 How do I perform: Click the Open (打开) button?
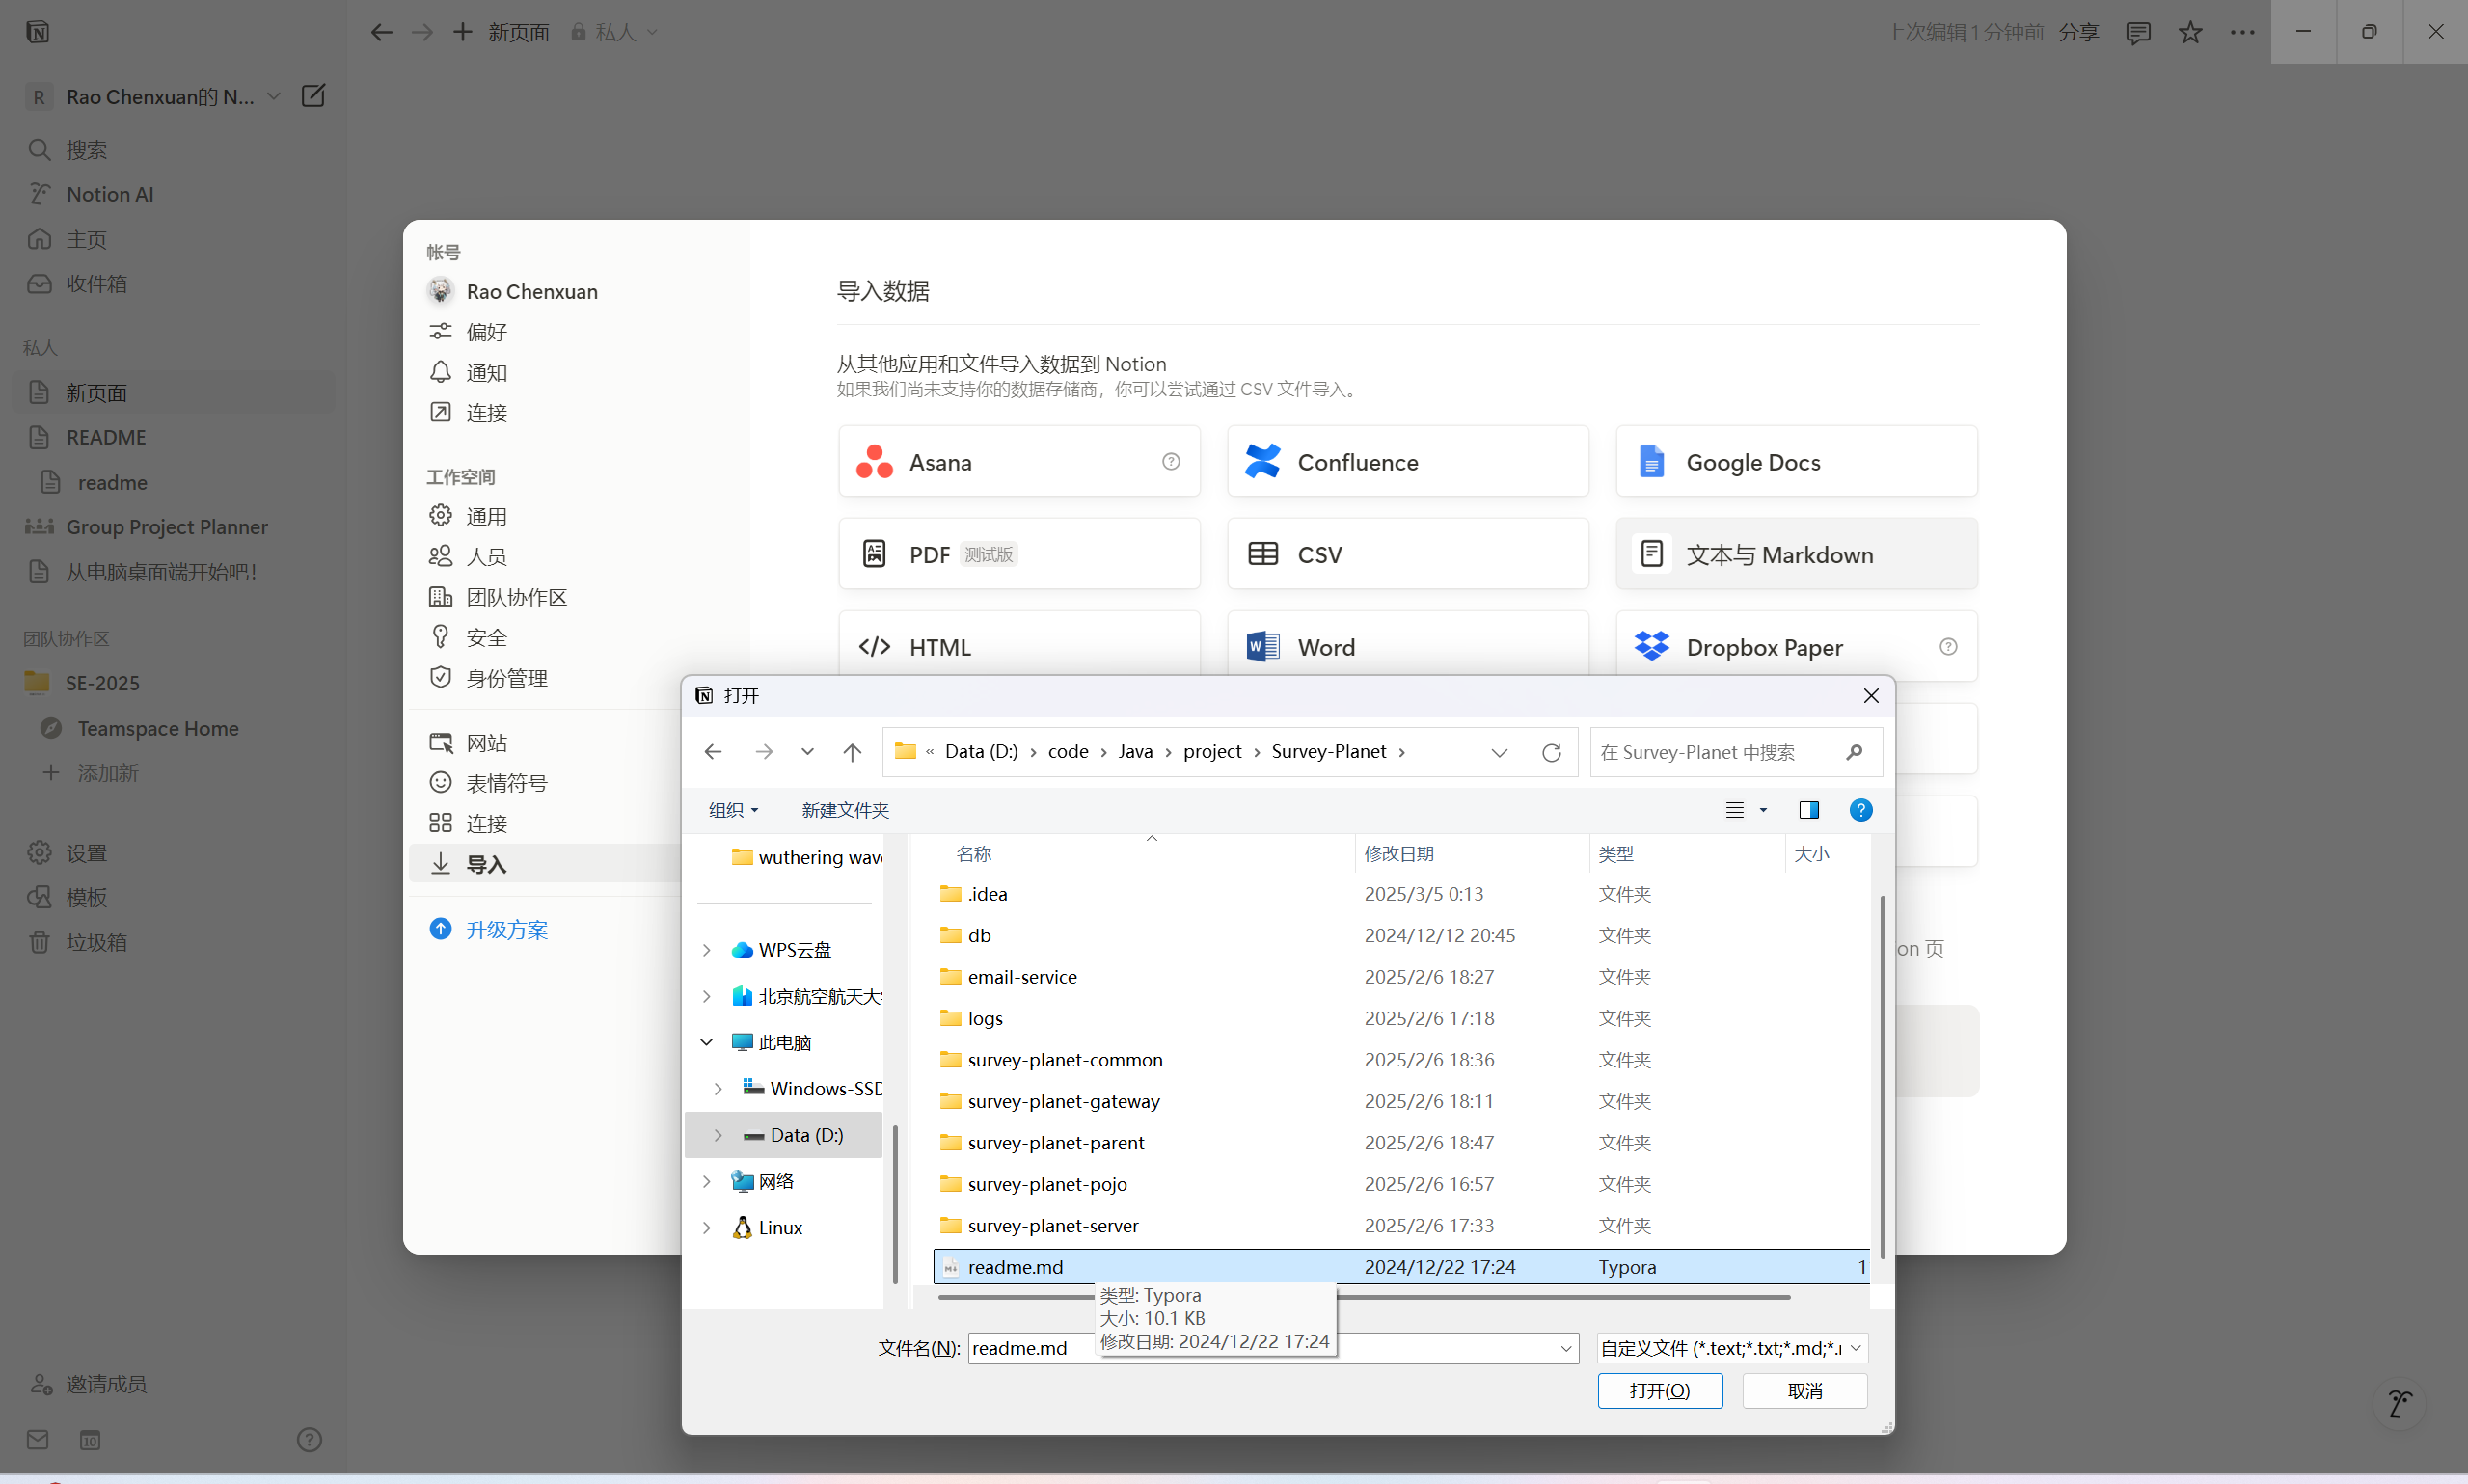pyautogui.click(x=1659, y=1390)
